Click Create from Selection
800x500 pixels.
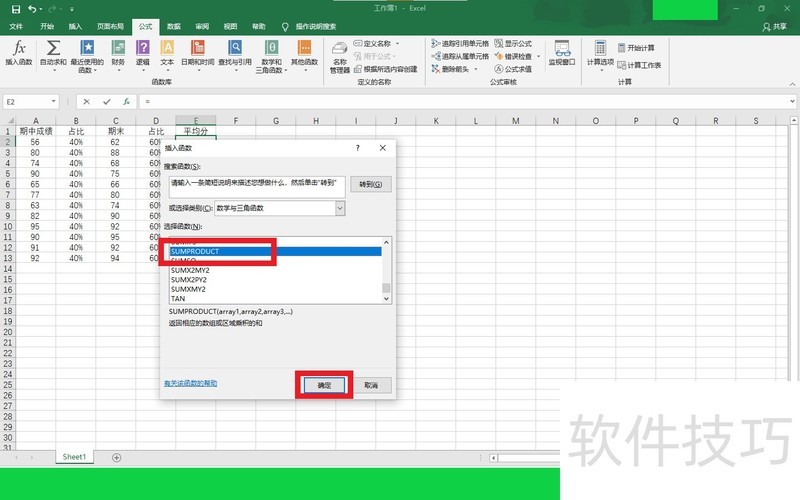386,69
